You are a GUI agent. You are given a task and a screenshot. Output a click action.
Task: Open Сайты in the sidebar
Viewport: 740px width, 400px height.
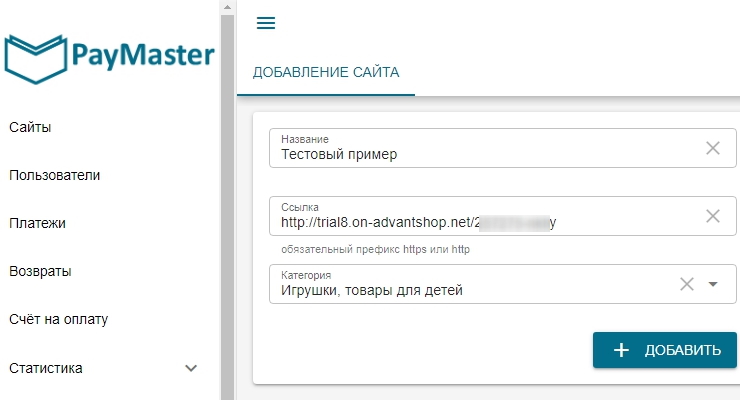(x=30, y=127)
